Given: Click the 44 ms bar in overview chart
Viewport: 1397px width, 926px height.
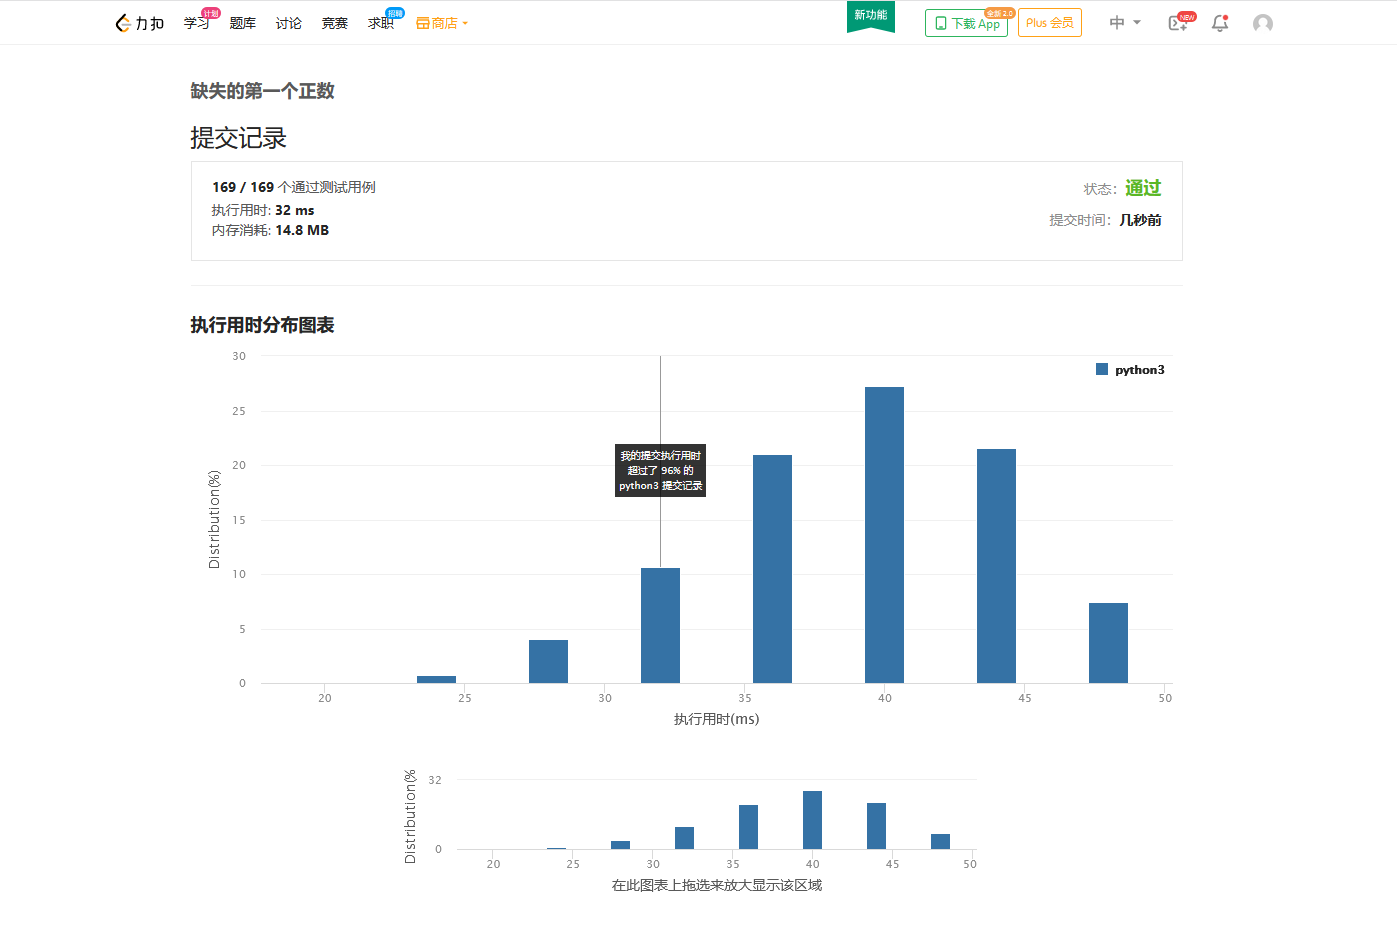Looking at the screenshot, I should (x=876, y=826).
